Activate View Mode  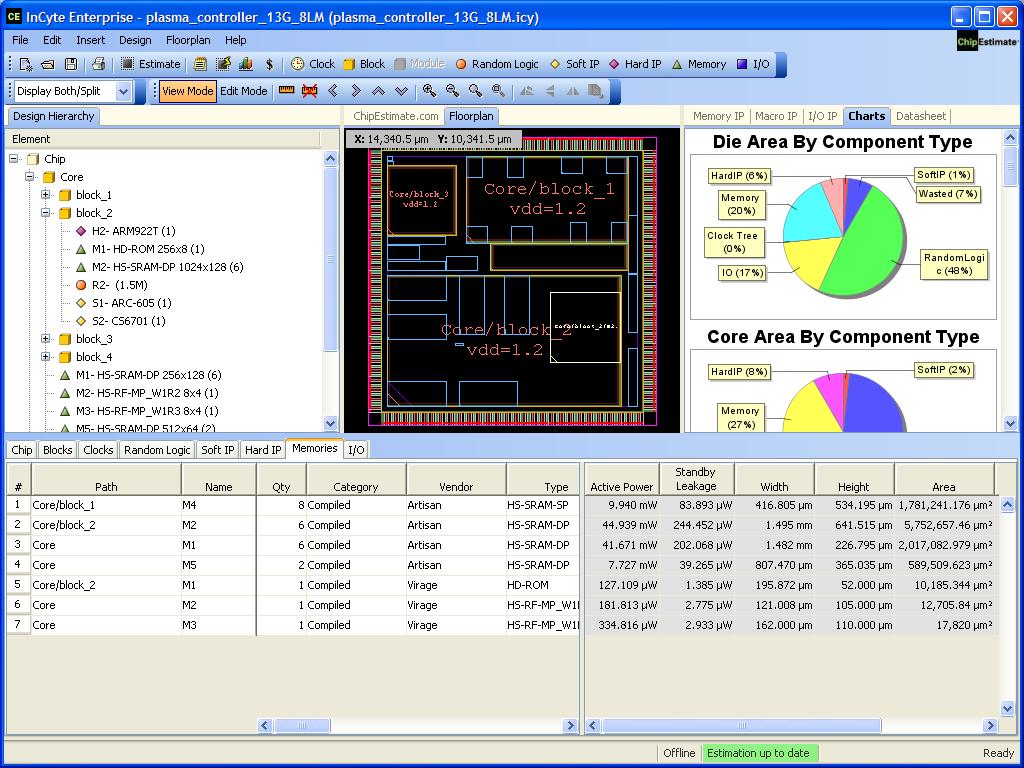(187, 91)
